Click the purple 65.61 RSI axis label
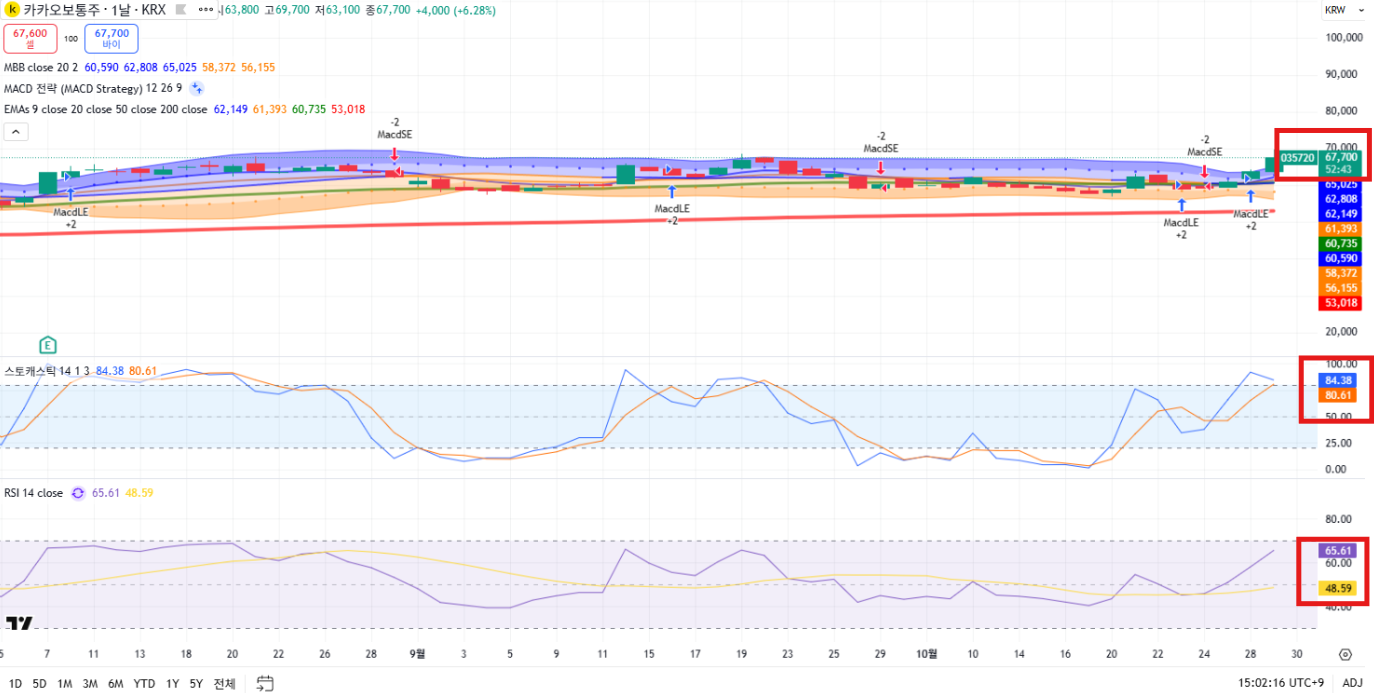The width and height of the screenshot is (1374, 693). pyautogui.click(x=1338, y=551)
